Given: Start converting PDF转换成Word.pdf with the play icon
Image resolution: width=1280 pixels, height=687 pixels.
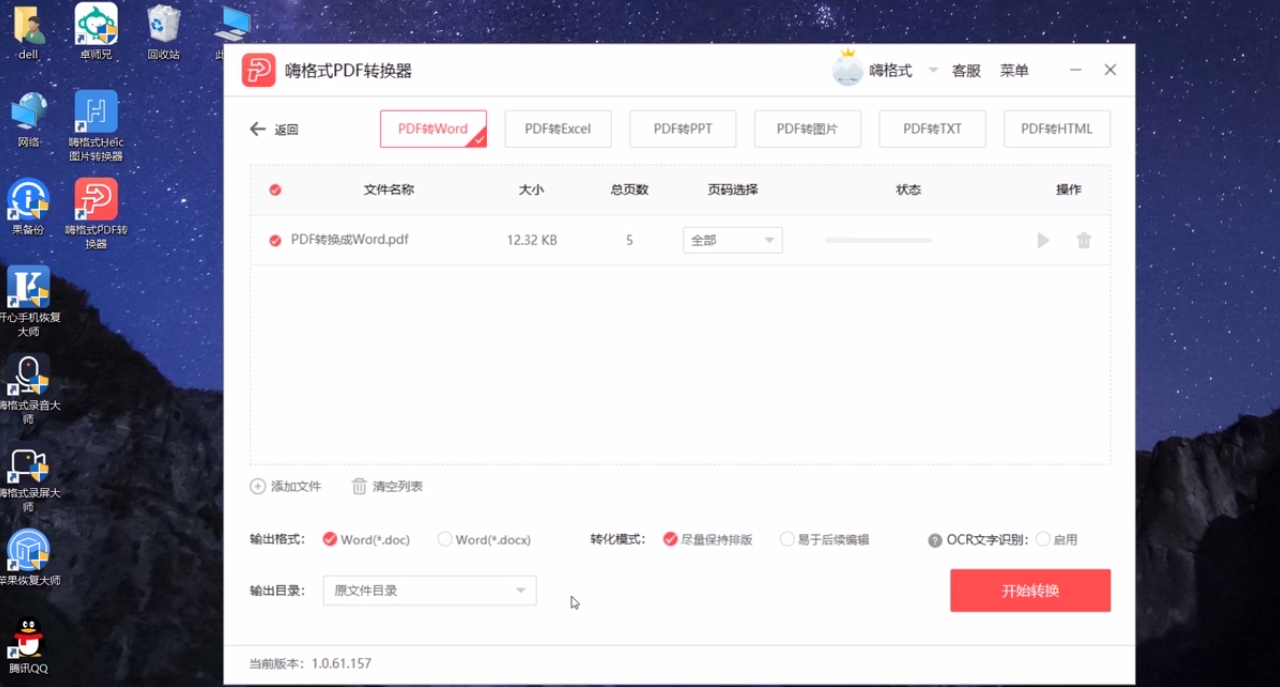Looking at the screenshot, I should [1043, 241].
